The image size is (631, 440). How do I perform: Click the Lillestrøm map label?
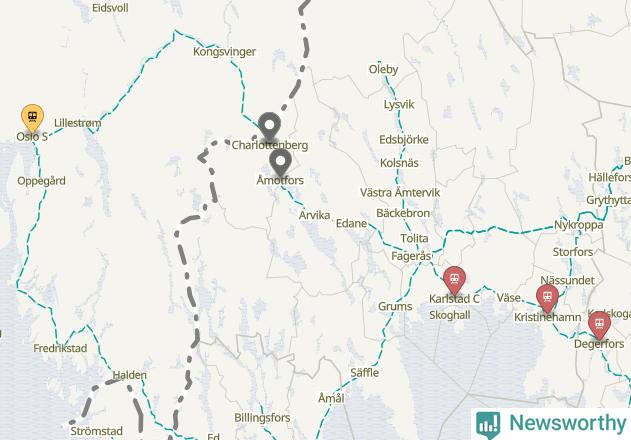click(77, 123)
